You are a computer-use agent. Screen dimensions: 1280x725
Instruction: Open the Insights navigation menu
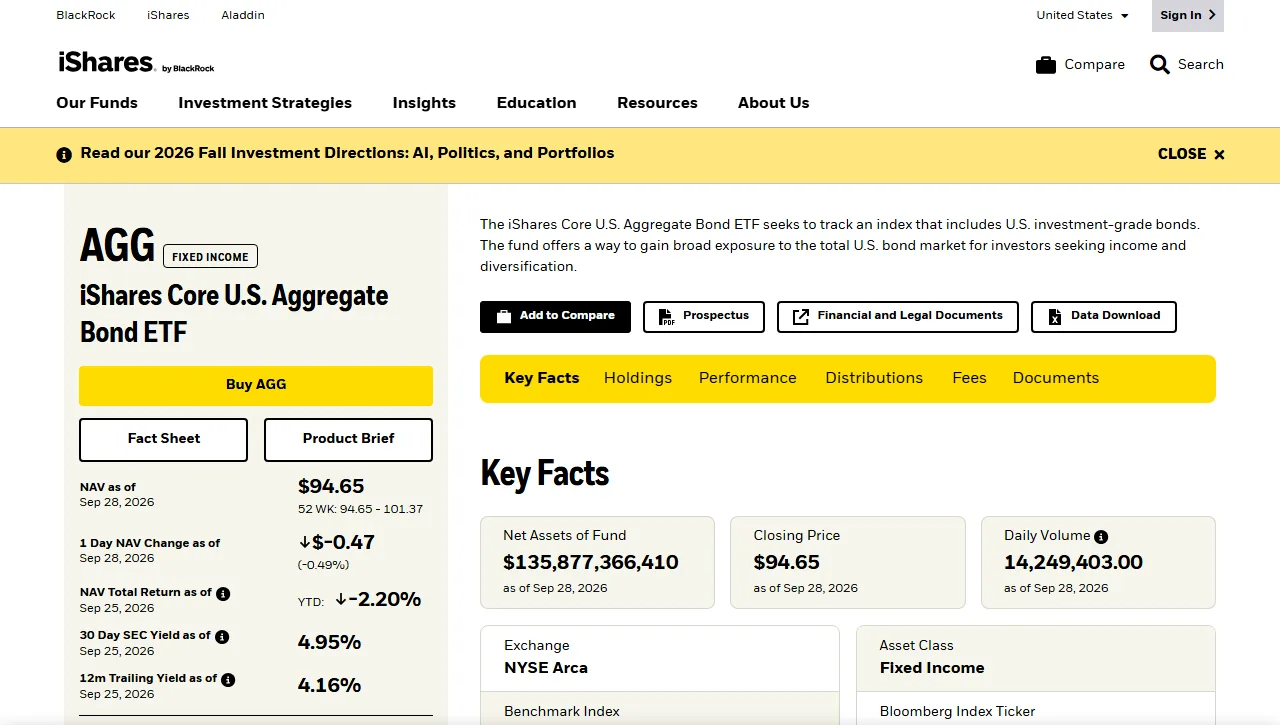424,103
